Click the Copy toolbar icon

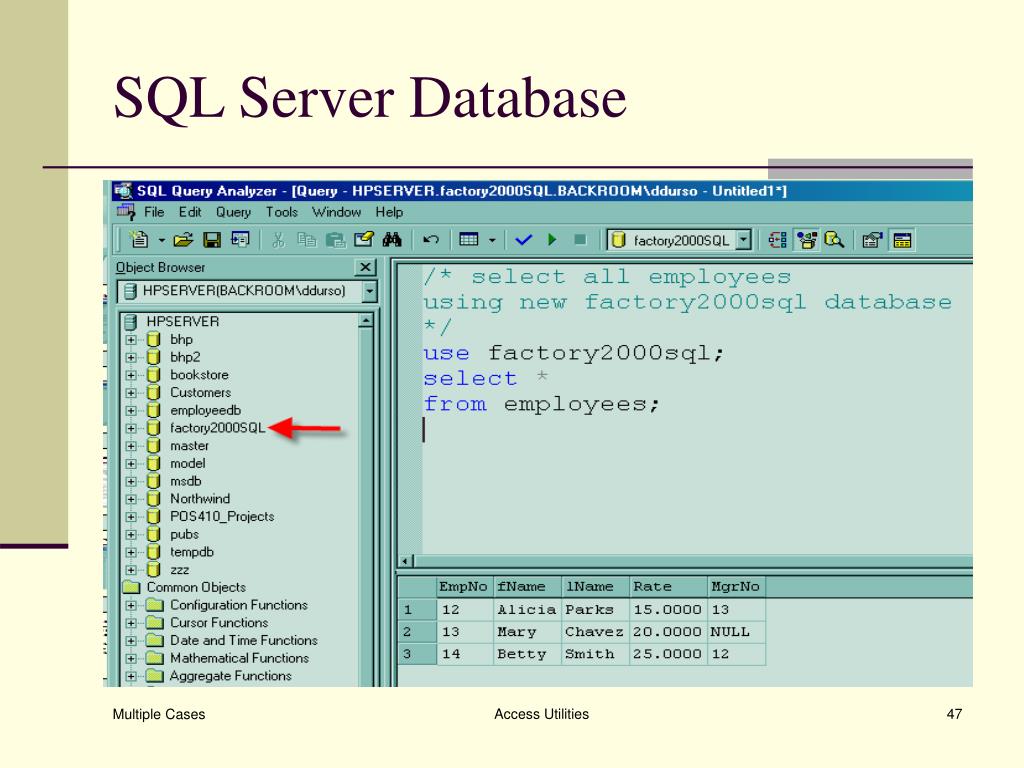click(x=306, y=240)
